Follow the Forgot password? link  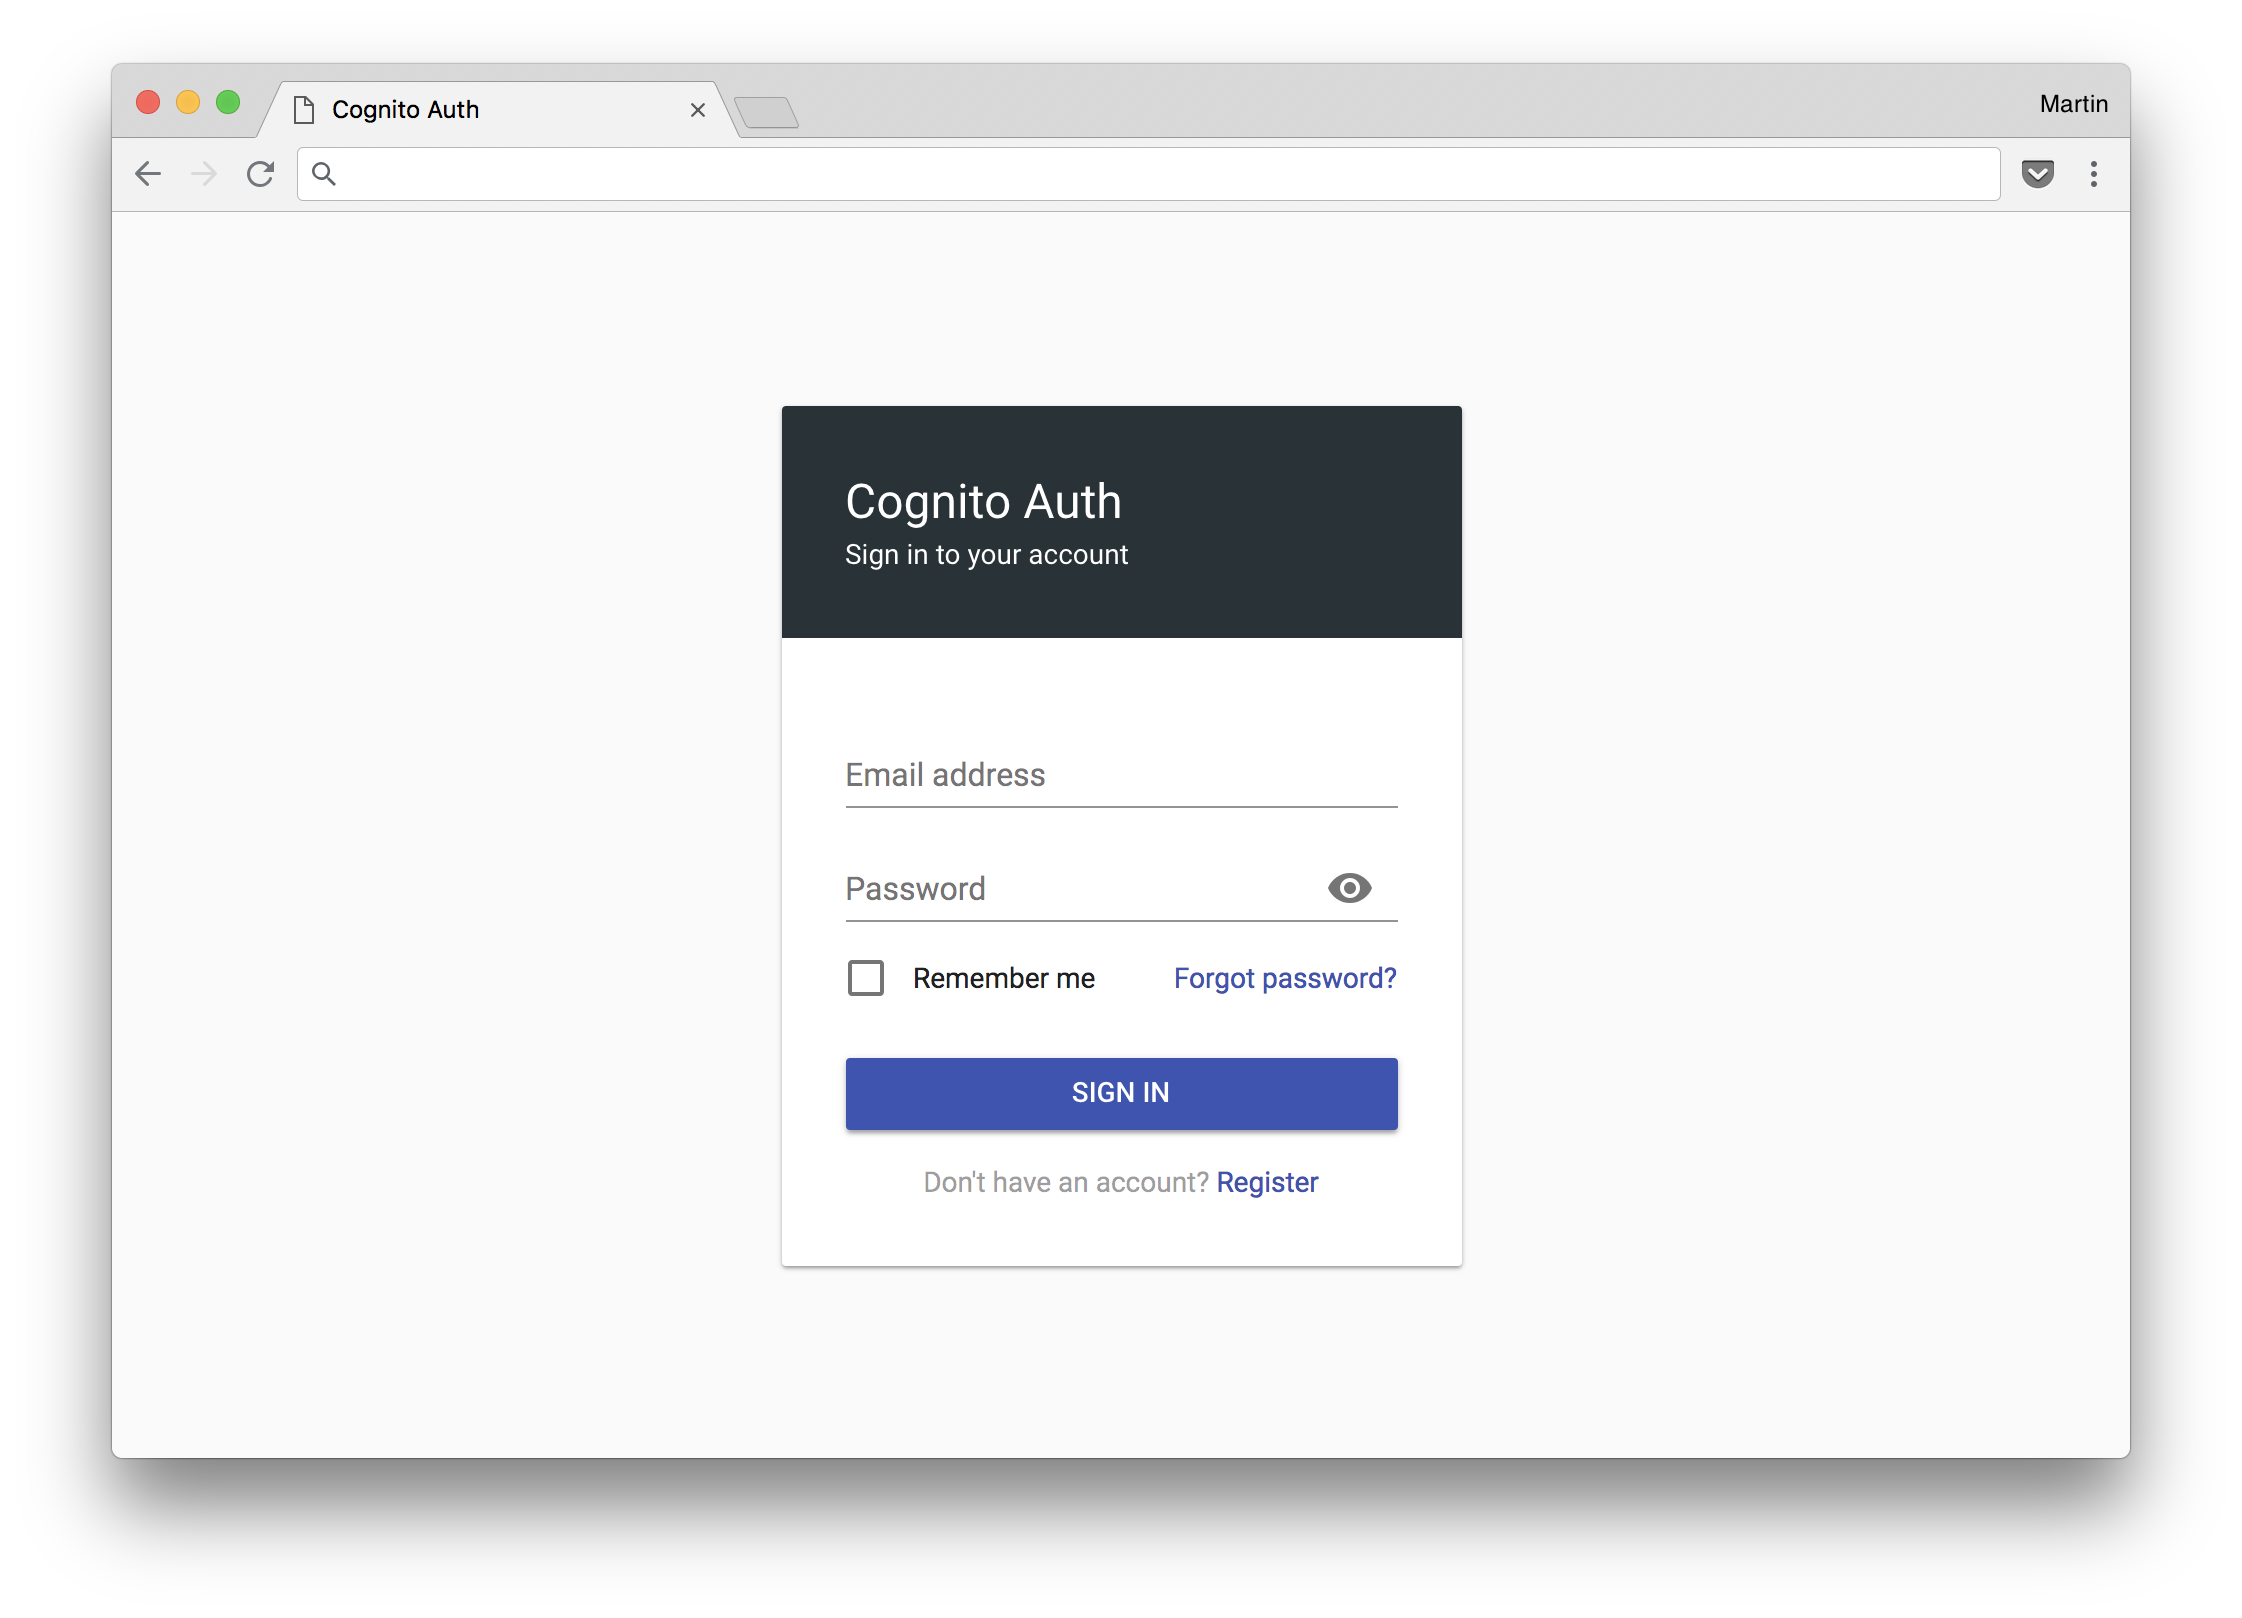[1285, 978]
